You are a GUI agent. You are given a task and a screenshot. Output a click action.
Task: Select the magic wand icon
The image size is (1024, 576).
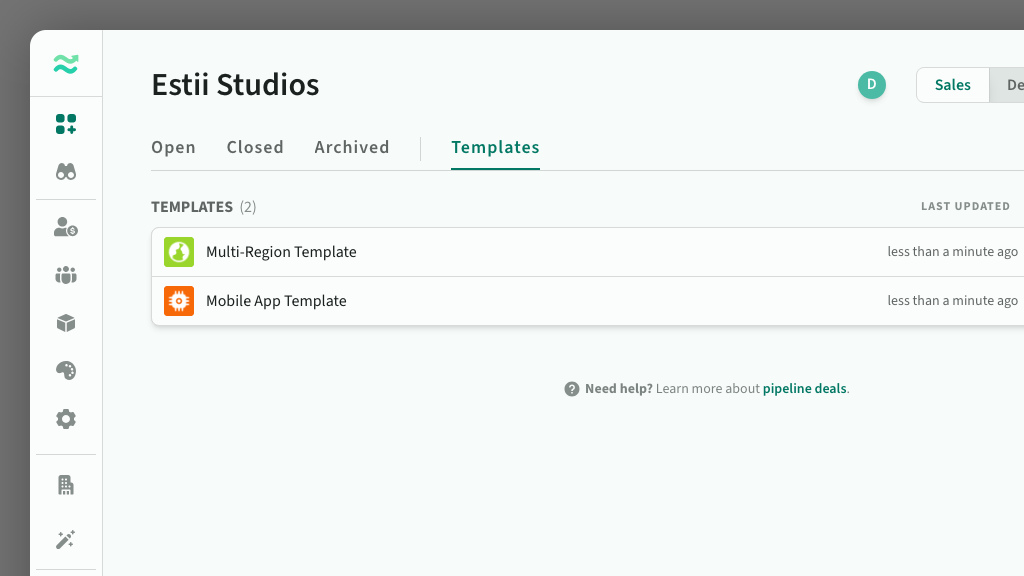click(66, 540)
